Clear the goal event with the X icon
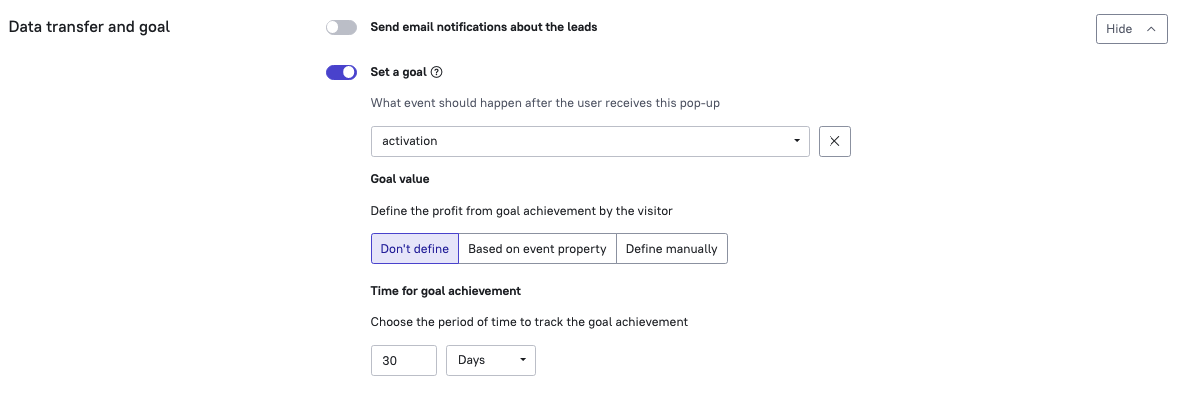The image size is (1177, 410). pos(835,141)
